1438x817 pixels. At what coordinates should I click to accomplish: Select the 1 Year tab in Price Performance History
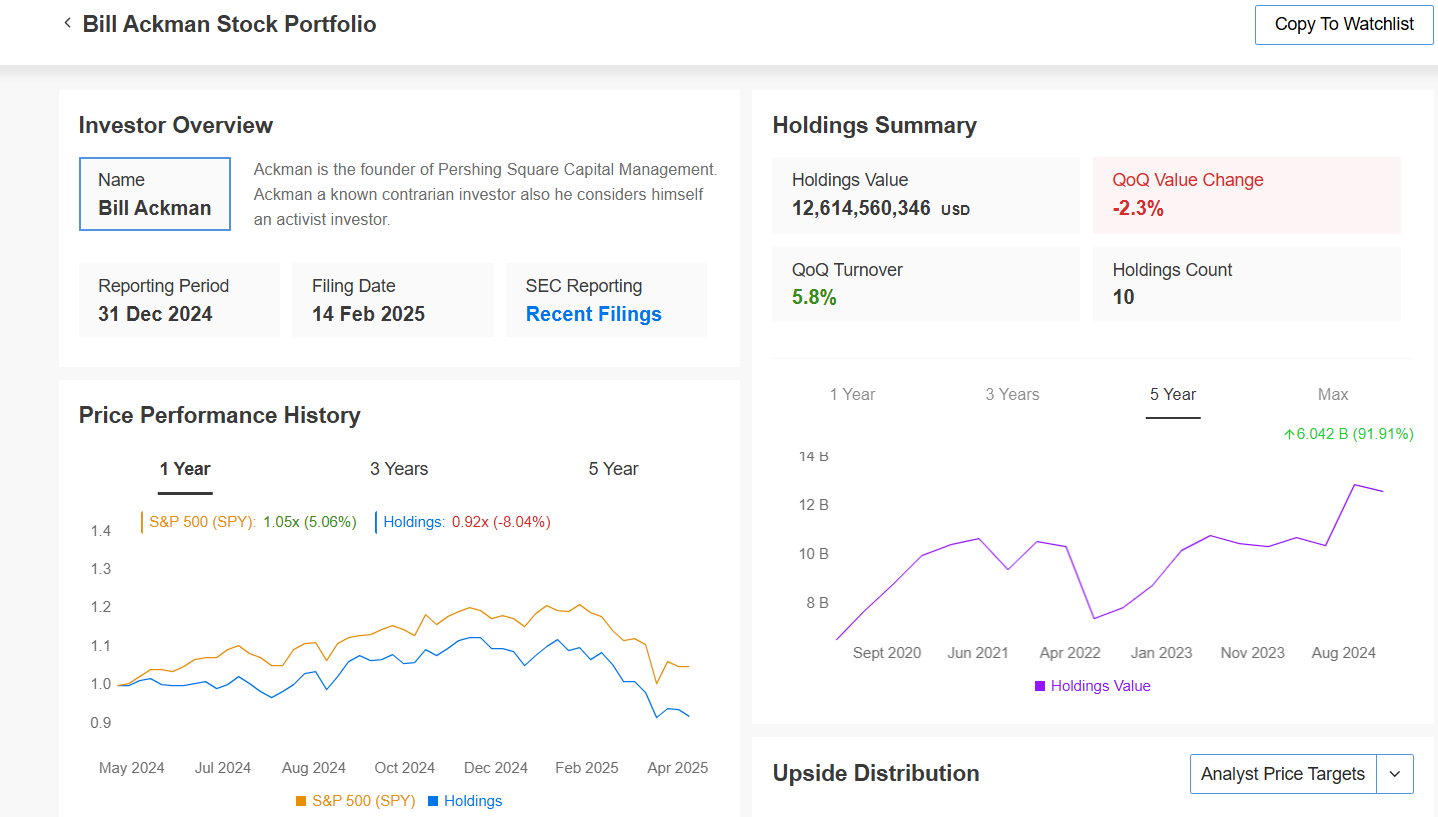(185, 469)
